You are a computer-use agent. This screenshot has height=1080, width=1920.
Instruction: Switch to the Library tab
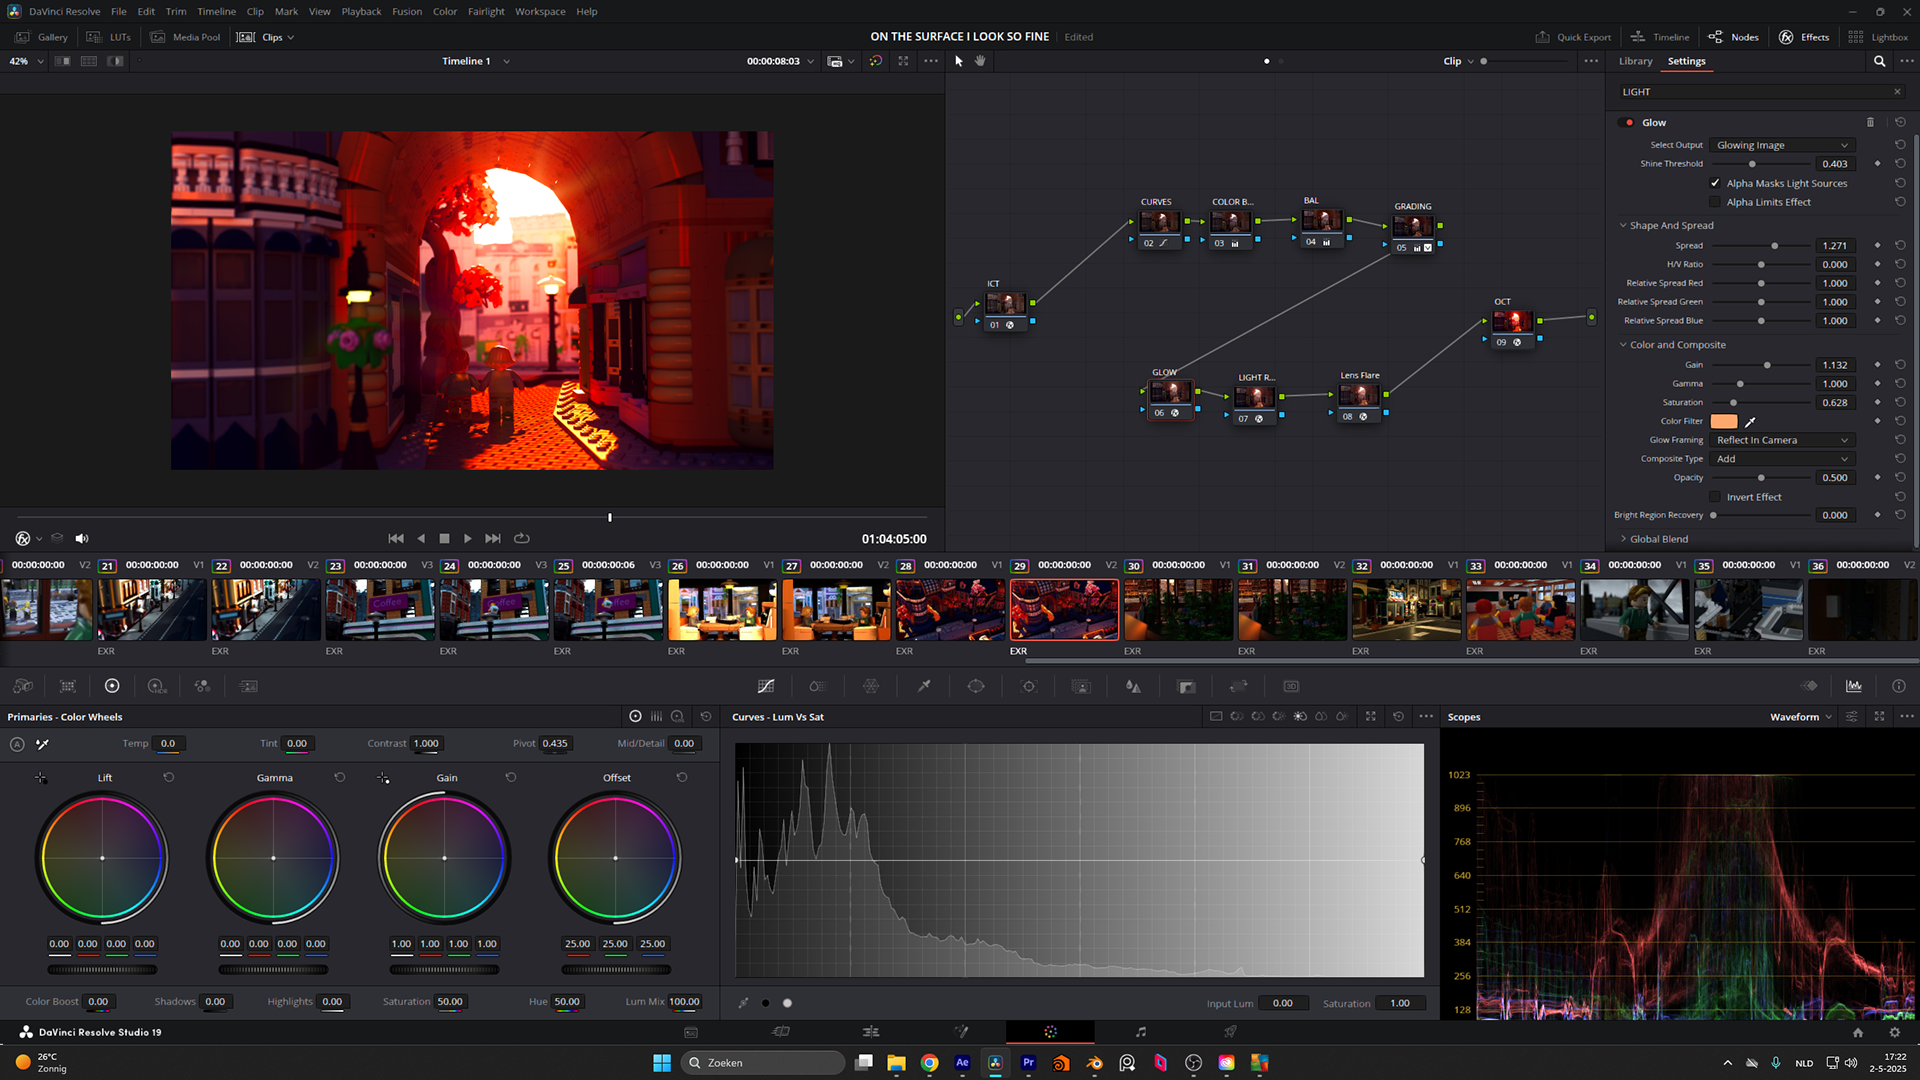1635,61
